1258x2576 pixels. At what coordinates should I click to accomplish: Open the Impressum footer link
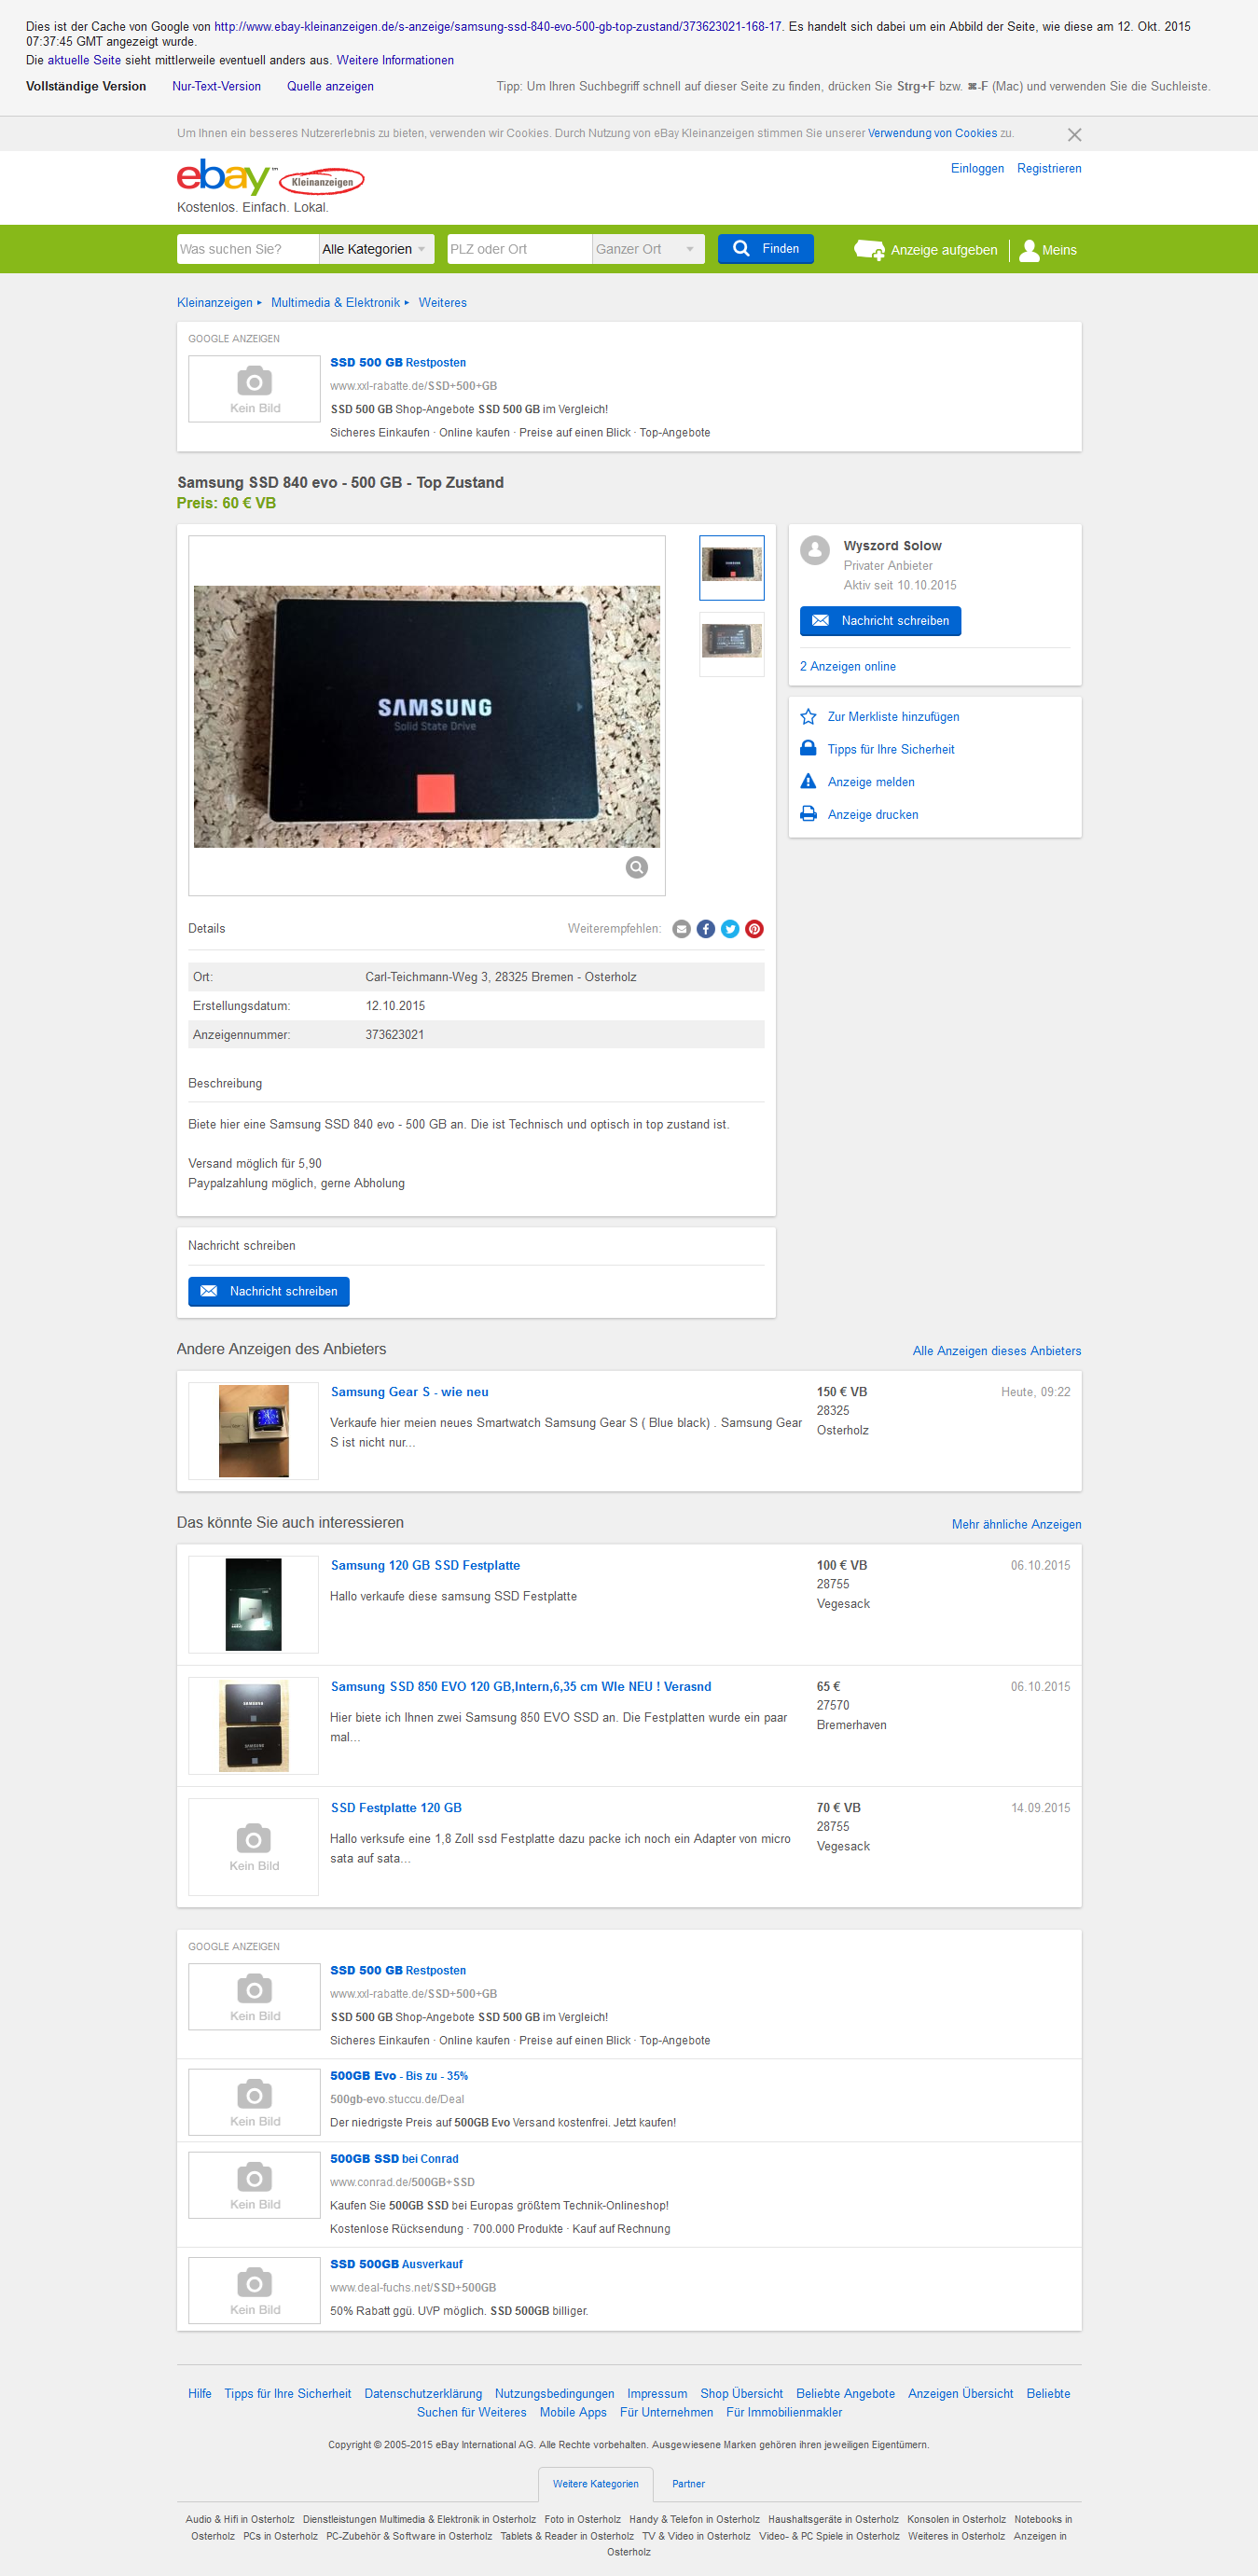coord(657,2394)
